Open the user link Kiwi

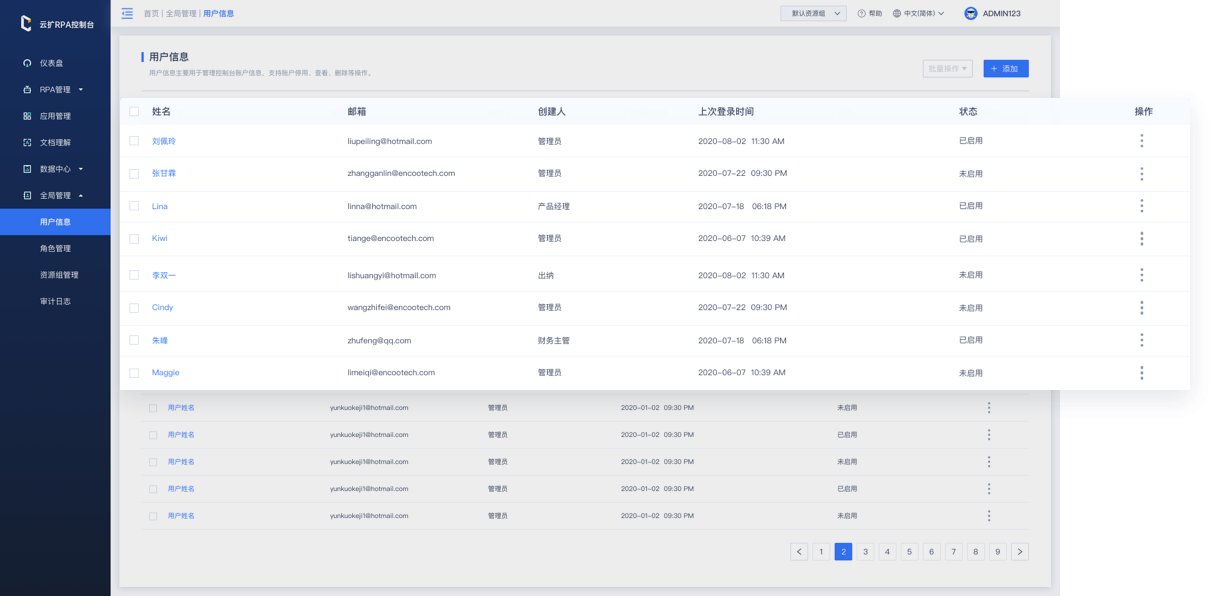pyautogui.click(x=160, y=239)
